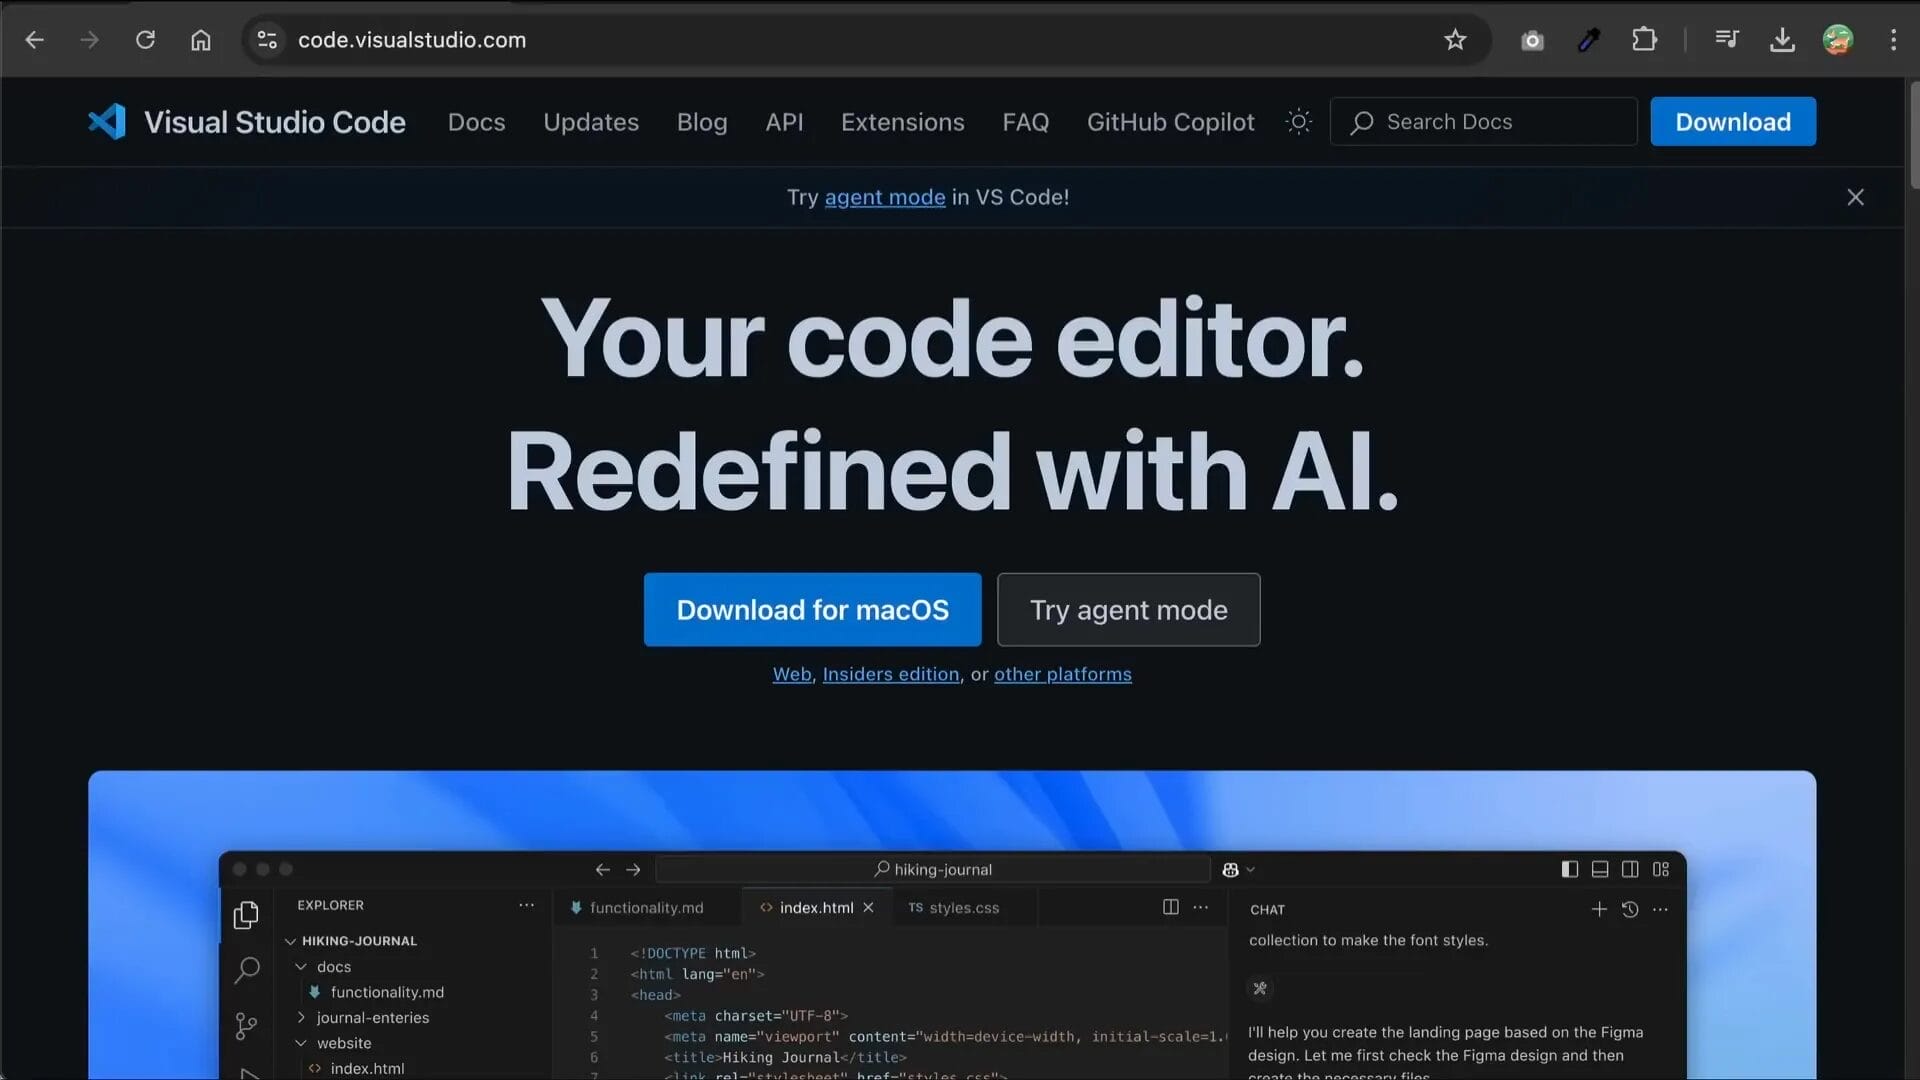Image resolution: width=1920 pixels, height=1080 pixels.
Task: Switch to the styles.css tab
Action: coord(963,907)
